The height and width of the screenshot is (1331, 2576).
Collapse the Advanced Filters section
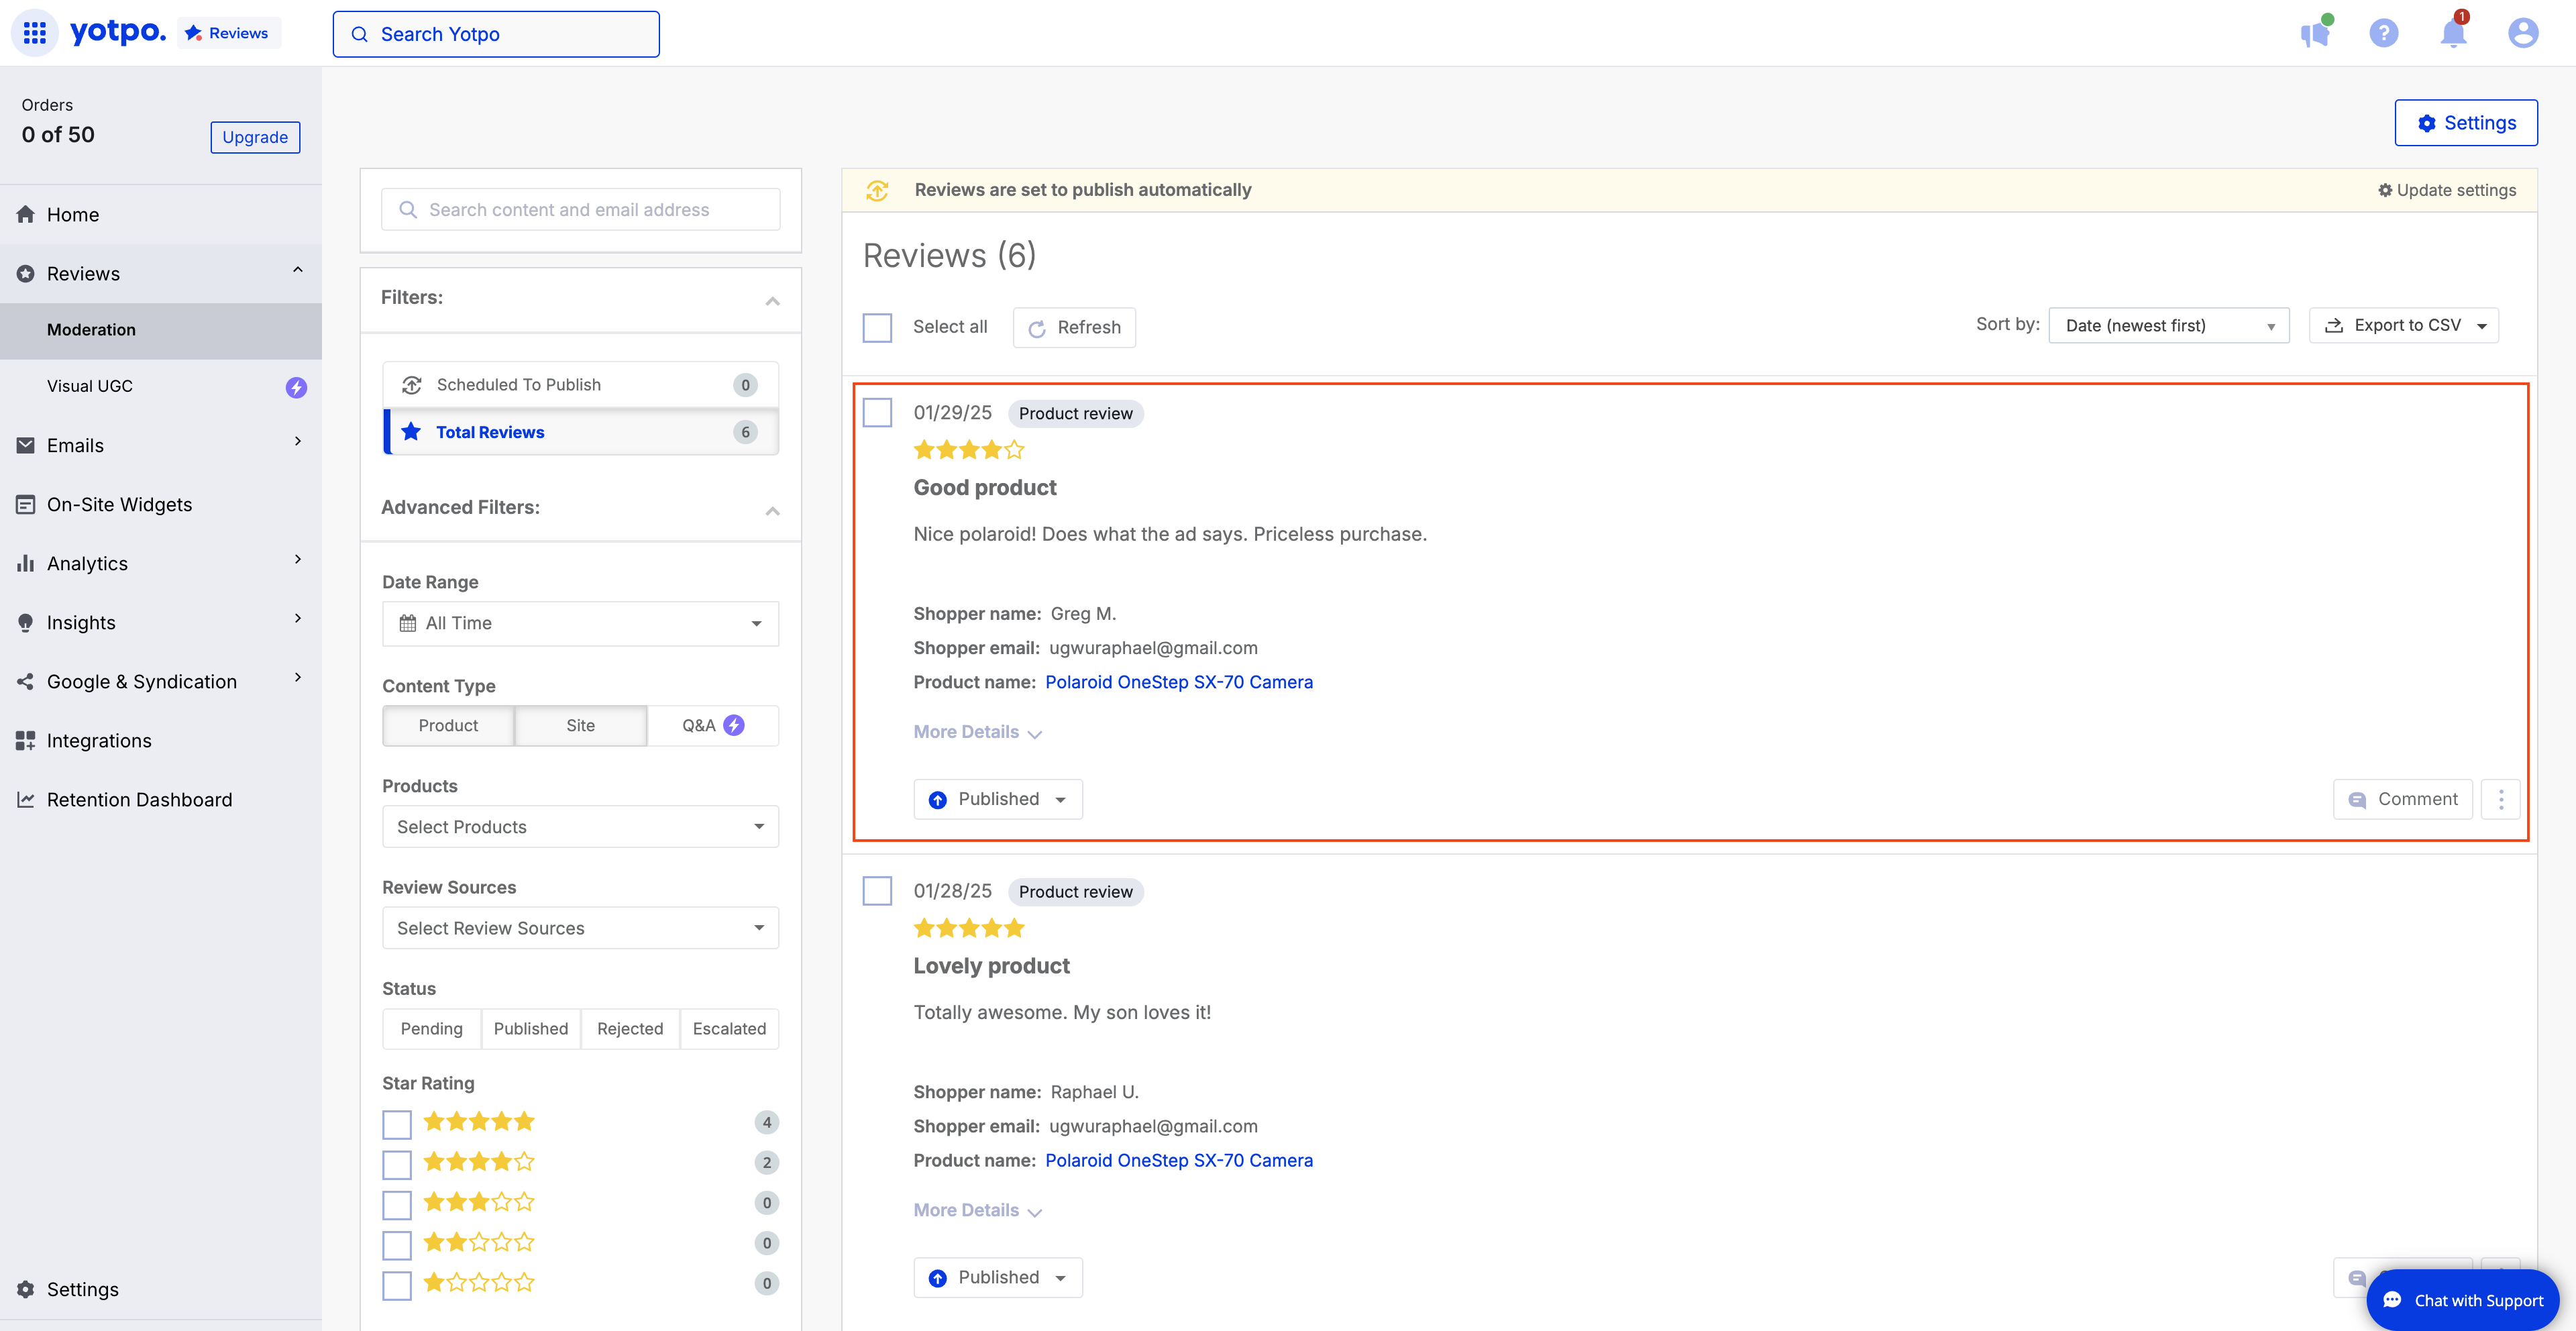(771, 510)
